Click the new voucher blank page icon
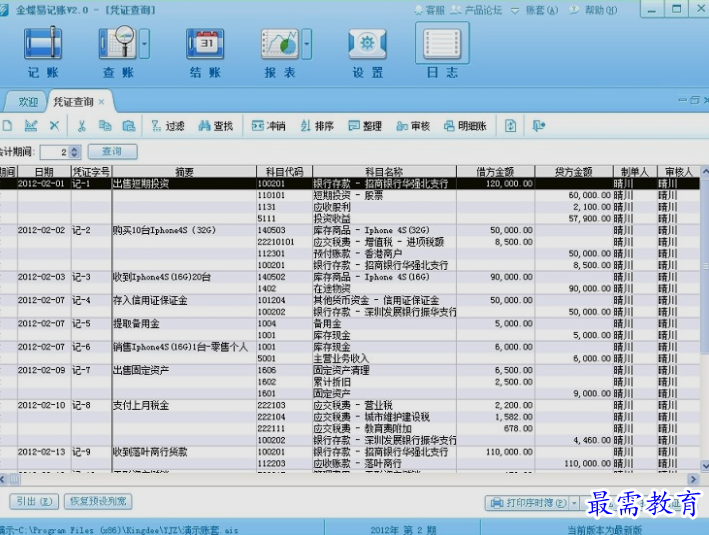 (x=7, y=125)
